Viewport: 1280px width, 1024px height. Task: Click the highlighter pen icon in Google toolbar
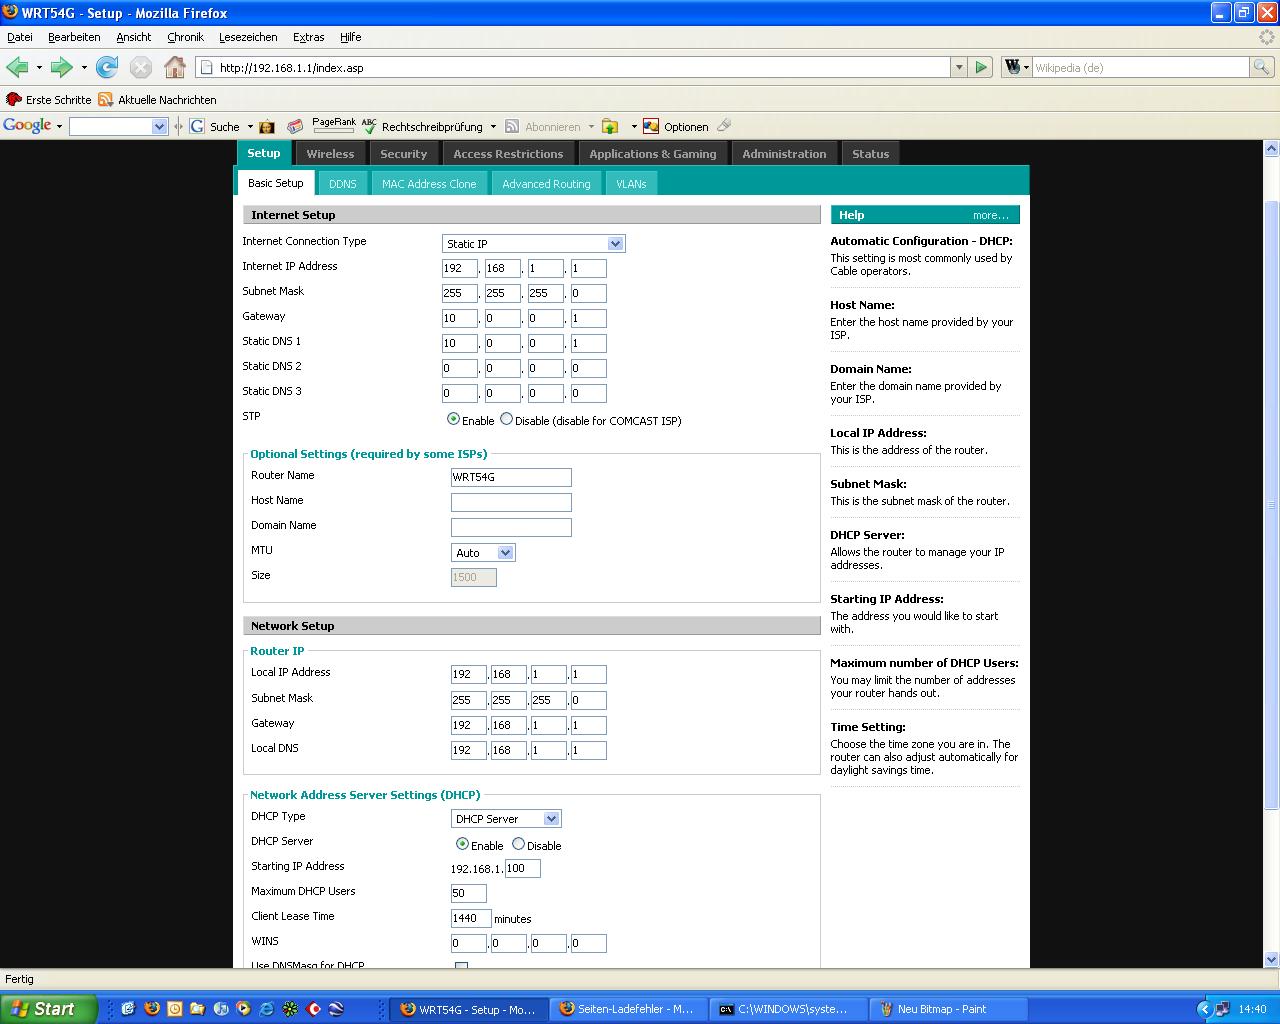point(725,125)
